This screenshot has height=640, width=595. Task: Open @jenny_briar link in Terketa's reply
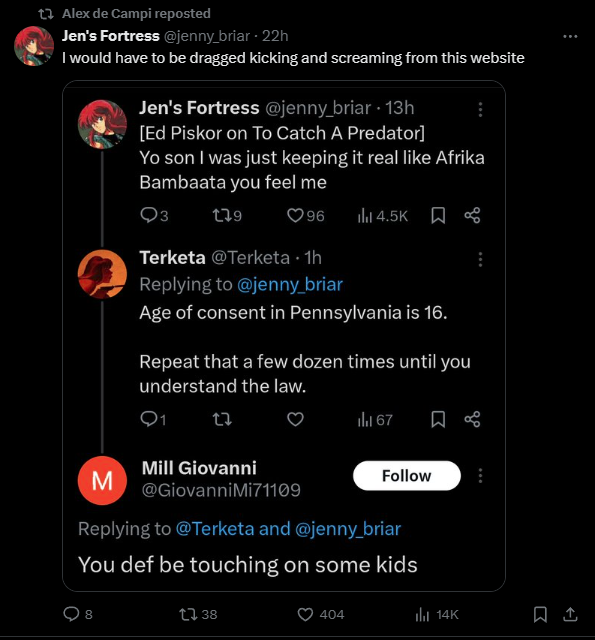(290, 284)
